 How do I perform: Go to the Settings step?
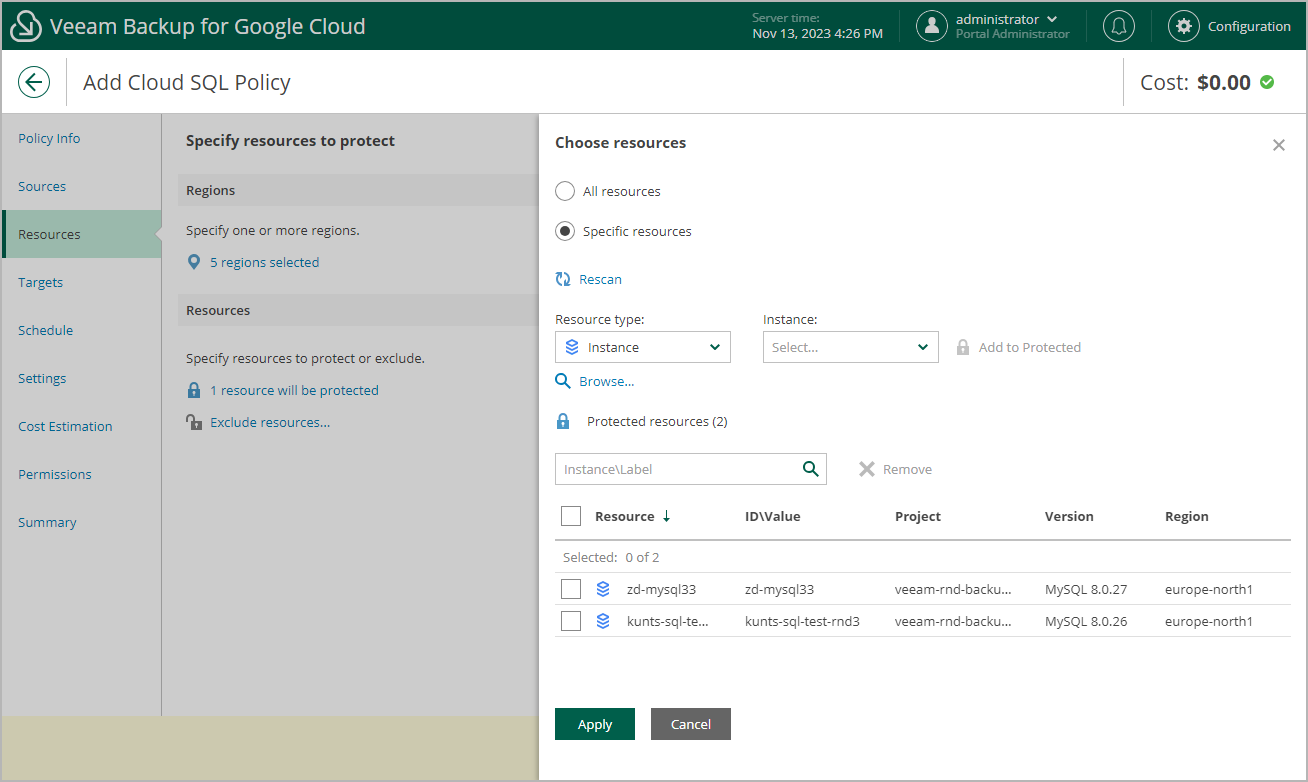[x=42, y=378]
